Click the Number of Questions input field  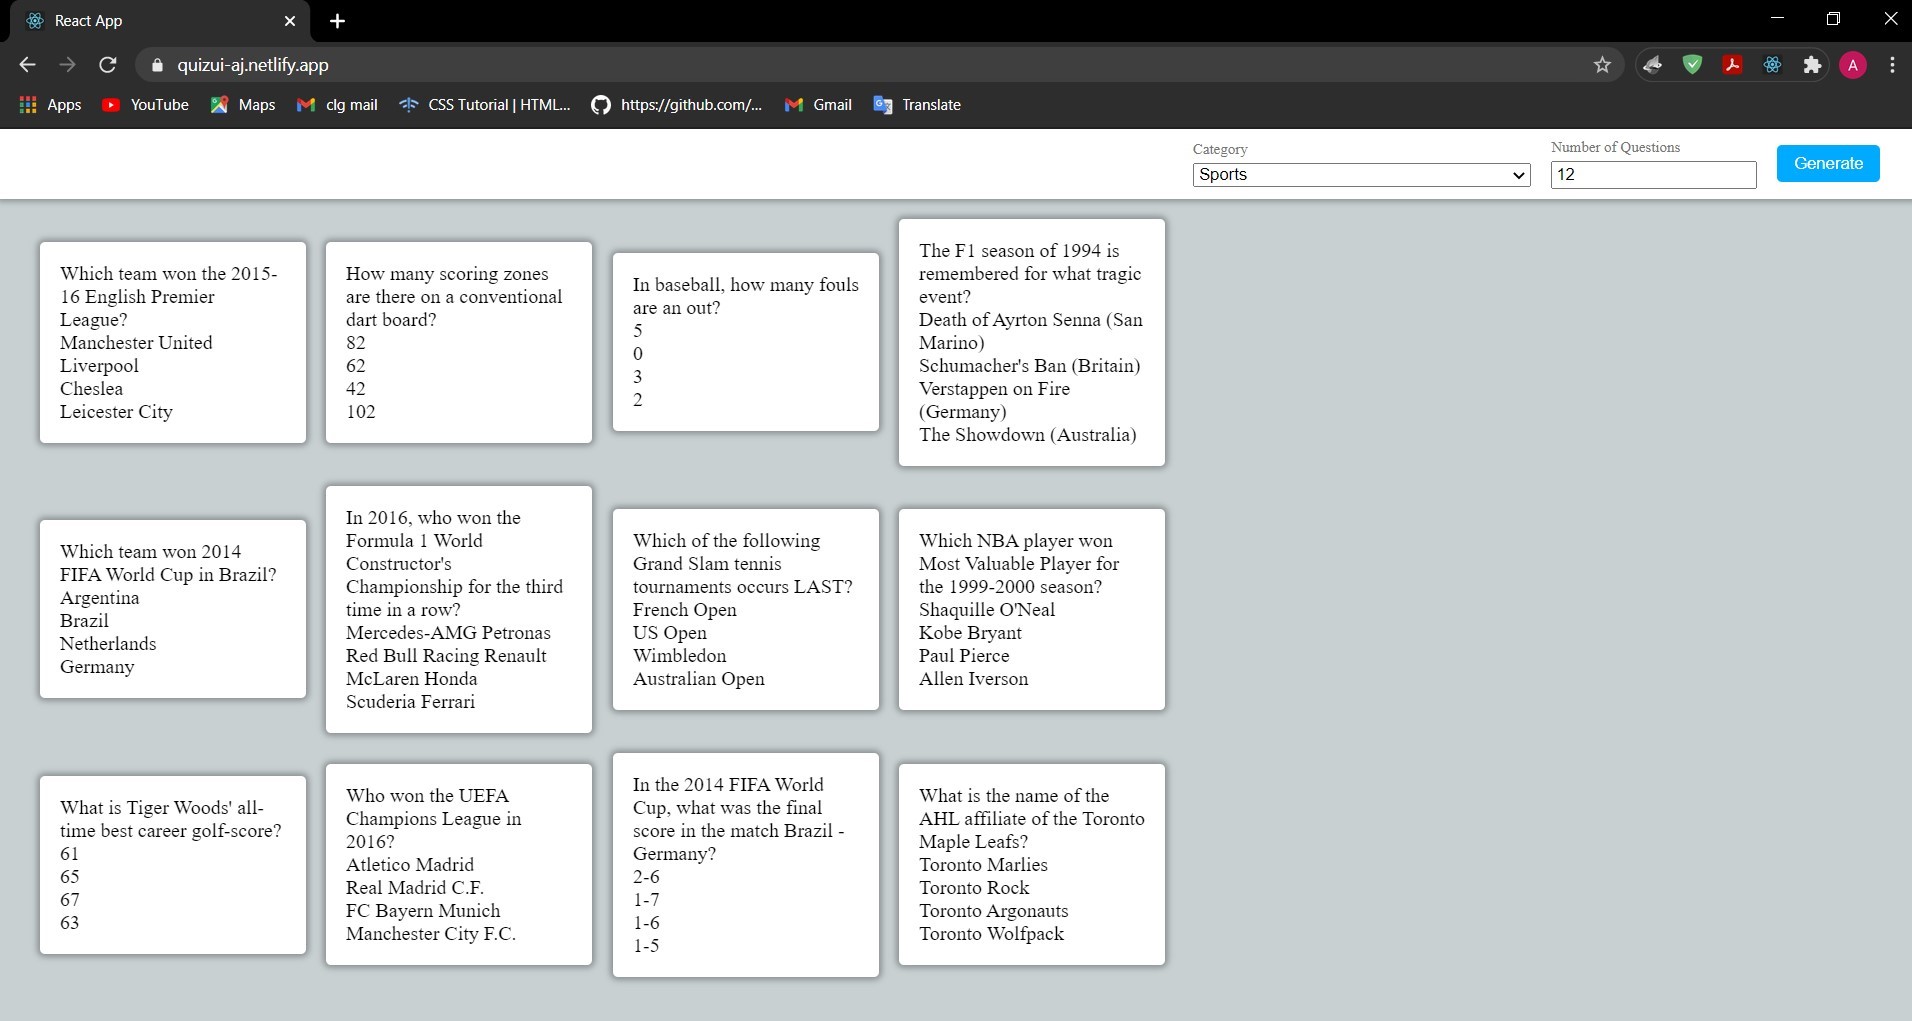click(1653, 174)
